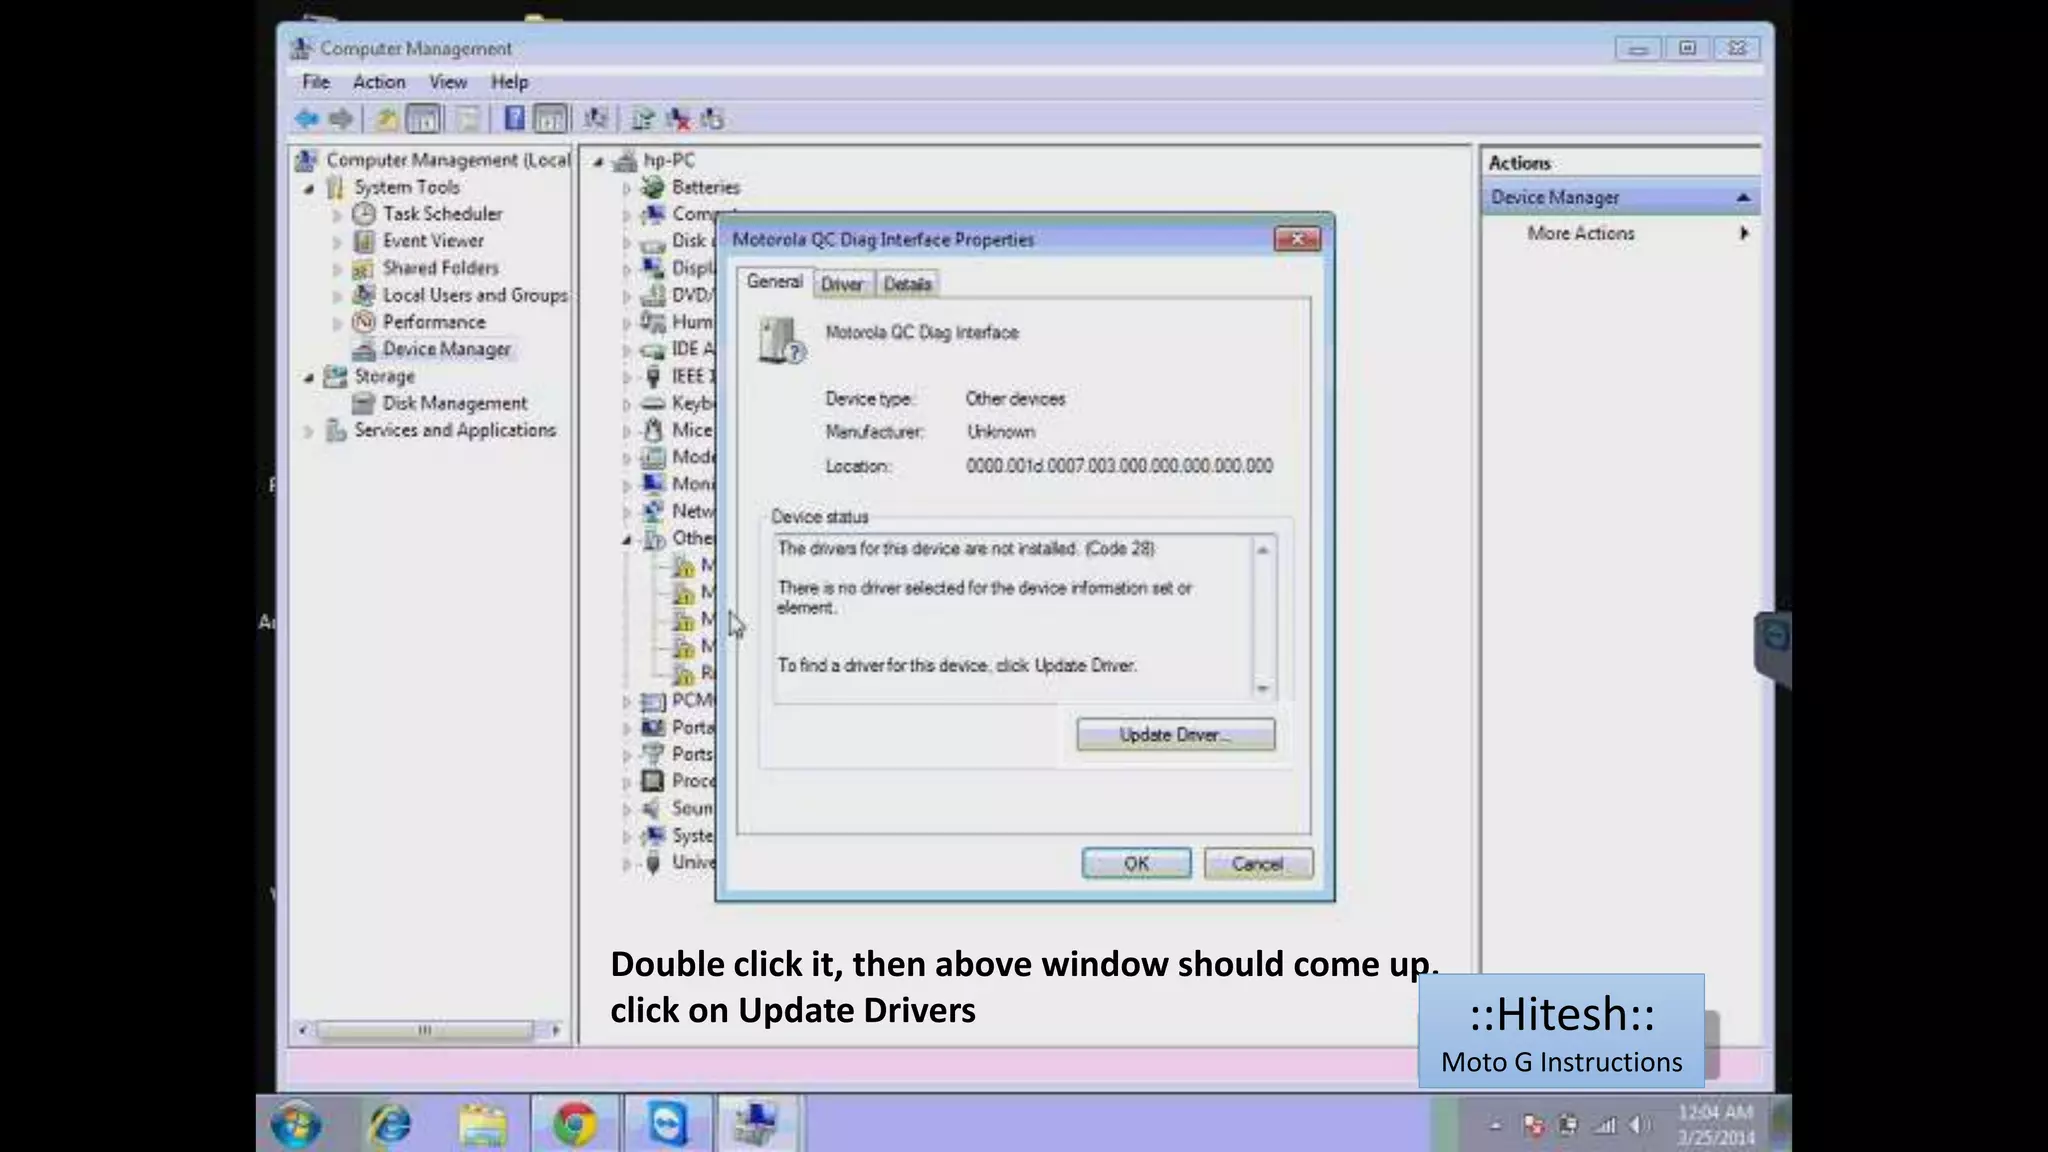This screenshot has height=1152, width=2048.
Task: Expand the Performance node
Action: pos(337,323)
